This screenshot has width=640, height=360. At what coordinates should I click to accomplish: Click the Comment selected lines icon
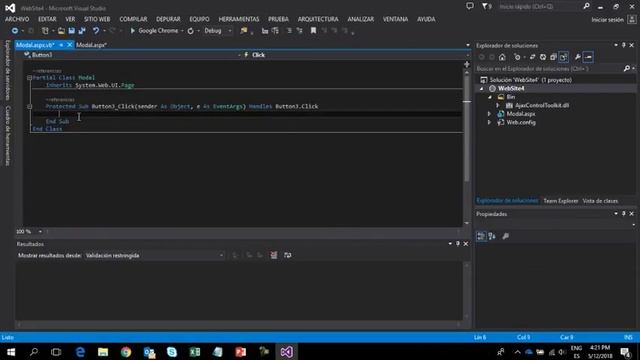click(x=289, y=31)
